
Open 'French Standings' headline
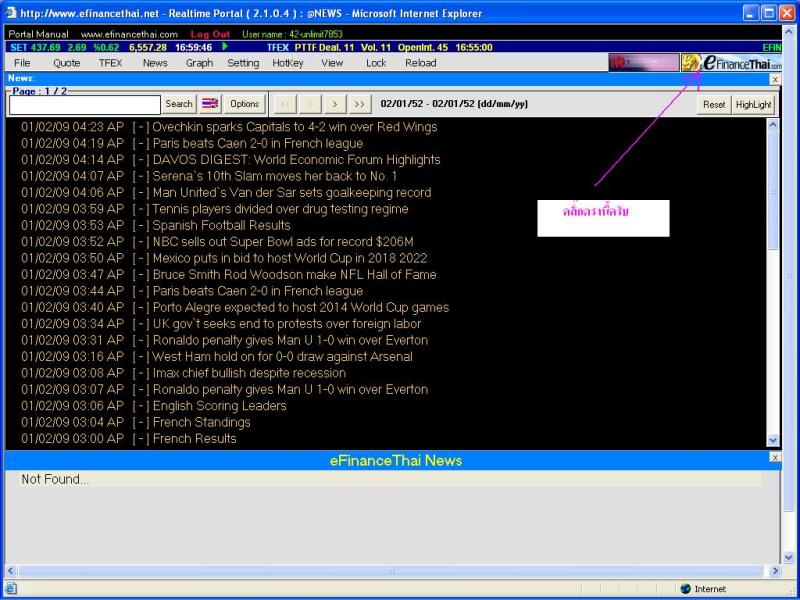point(202,422)
